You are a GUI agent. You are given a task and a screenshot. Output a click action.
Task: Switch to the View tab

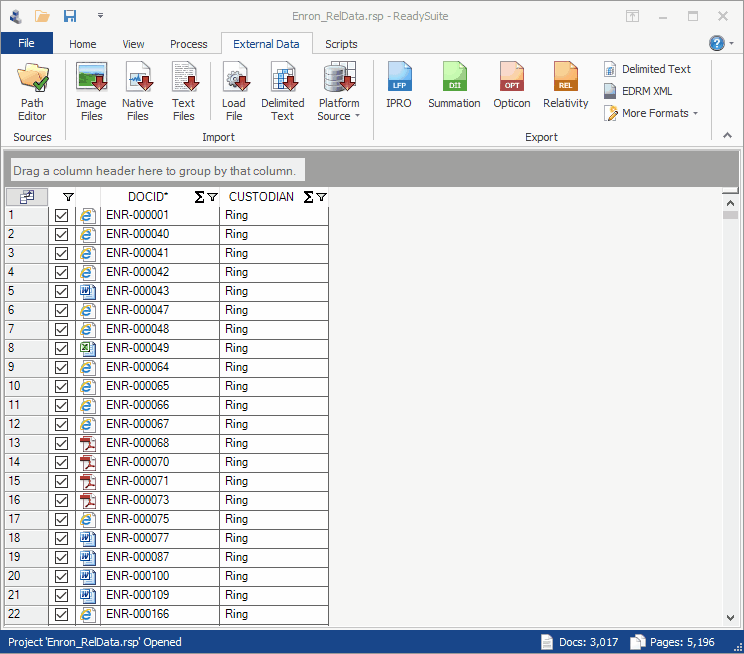click(x=133, y=44)
